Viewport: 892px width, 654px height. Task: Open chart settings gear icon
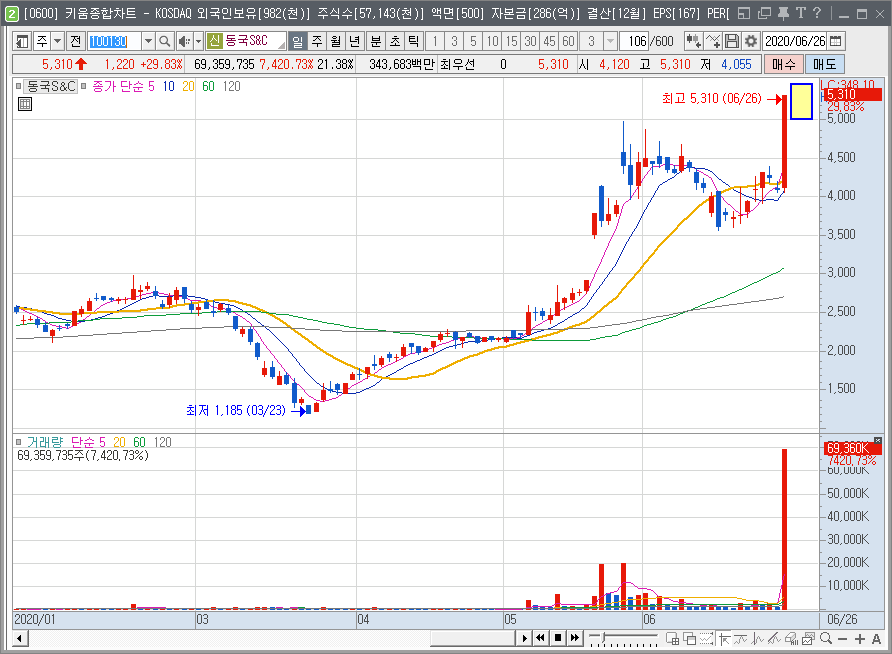pyautogui.click(x=751, y=41)
